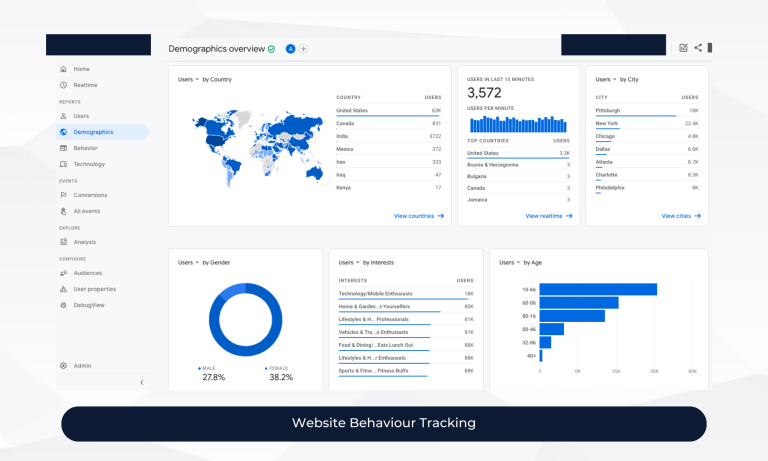Screen dimensions: 768x461
Task: Click the add comparison plus icon
Action: (x=304, y=48)
